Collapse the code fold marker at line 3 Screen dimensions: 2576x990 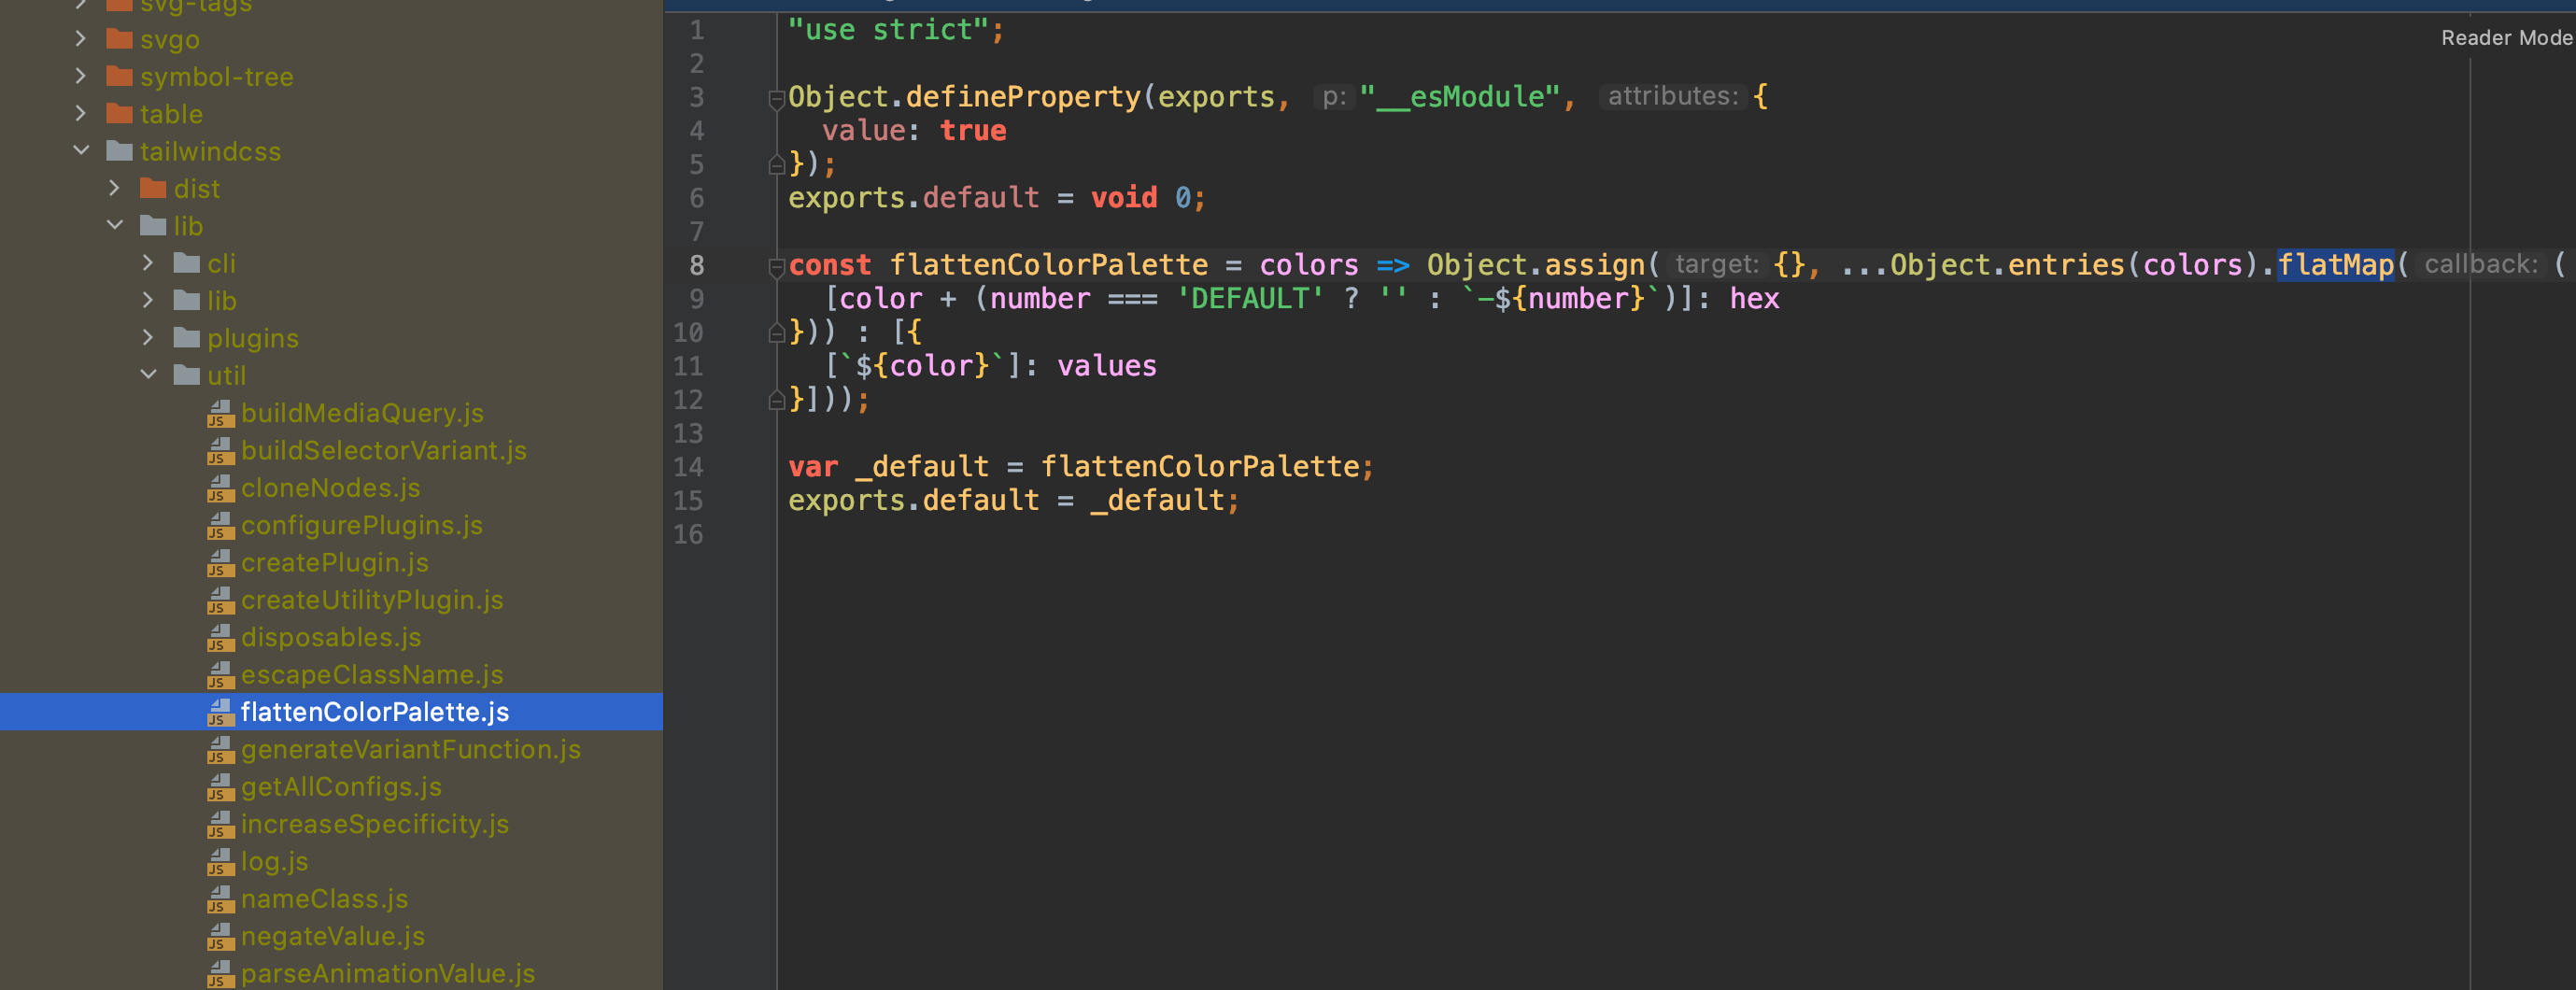click(x=777, y=98)
